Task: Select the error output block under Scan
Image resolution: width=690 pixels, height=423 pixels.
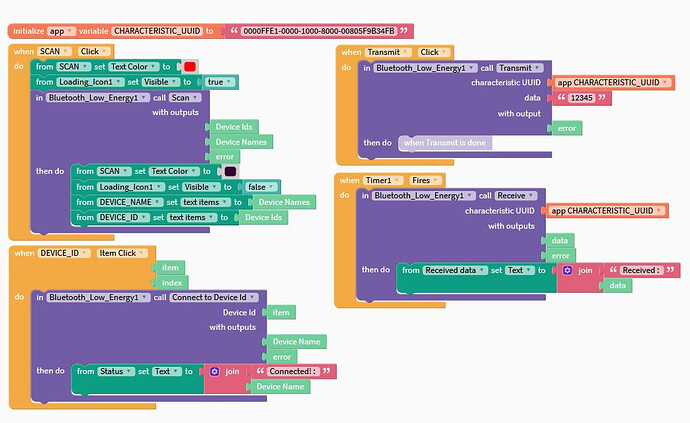Action: (224, 157)
